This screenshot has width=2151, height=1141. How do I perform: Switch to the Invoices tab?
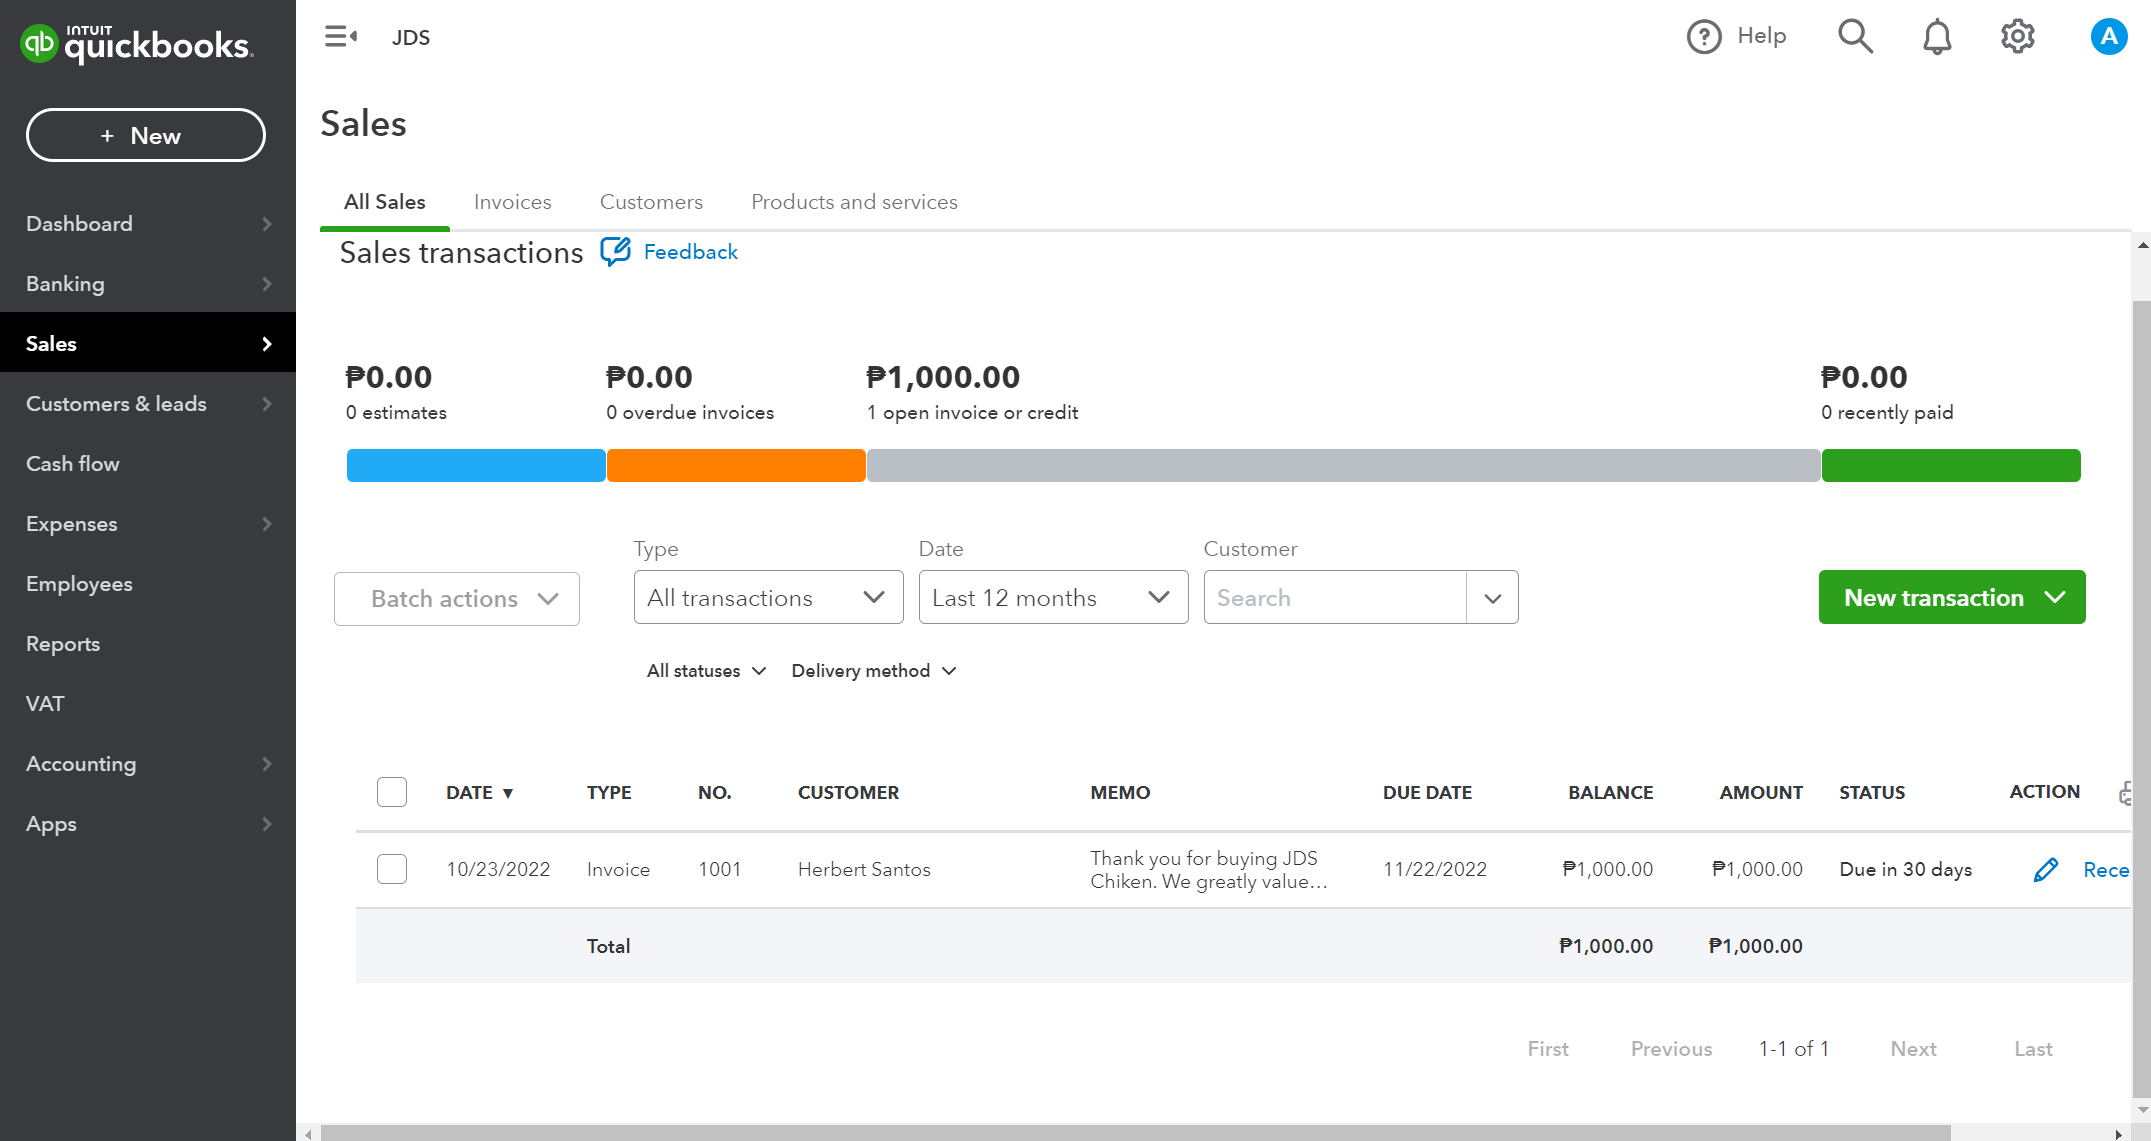pyautogui.click(x=512, y=202)
